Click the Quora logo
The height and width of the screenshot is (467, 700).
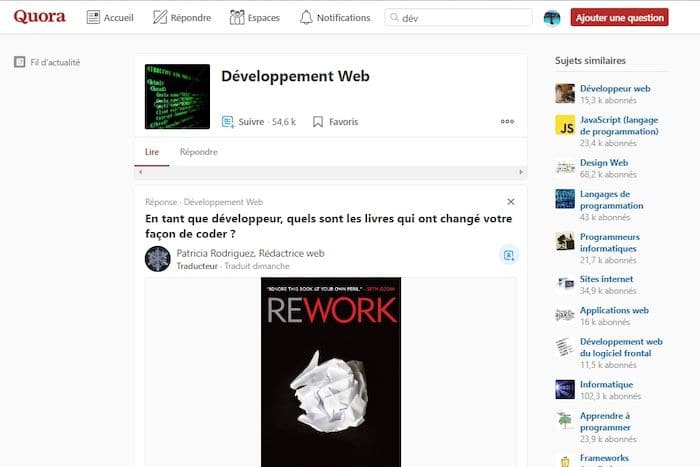(39, 17)
